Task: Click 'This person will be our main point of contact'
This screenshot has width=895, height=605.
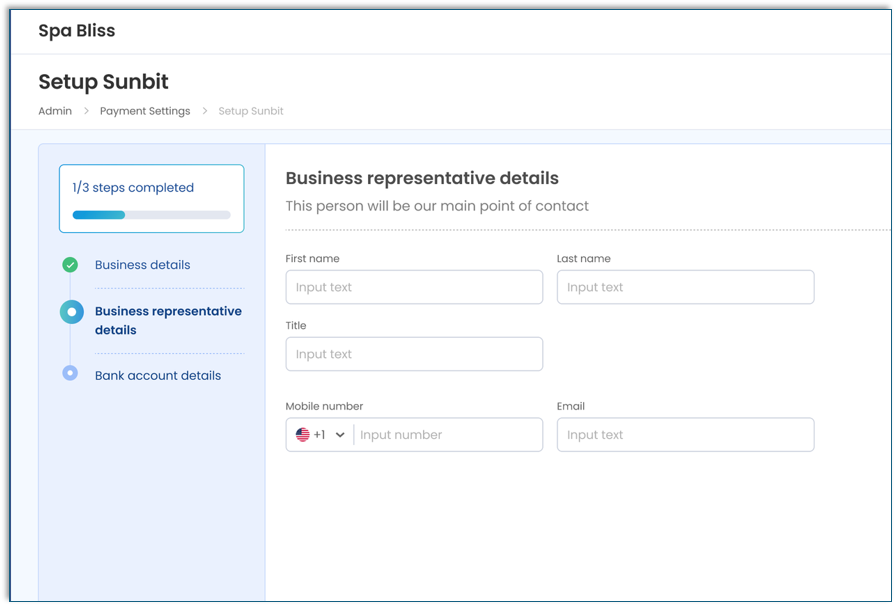Action: coord(437,206)
